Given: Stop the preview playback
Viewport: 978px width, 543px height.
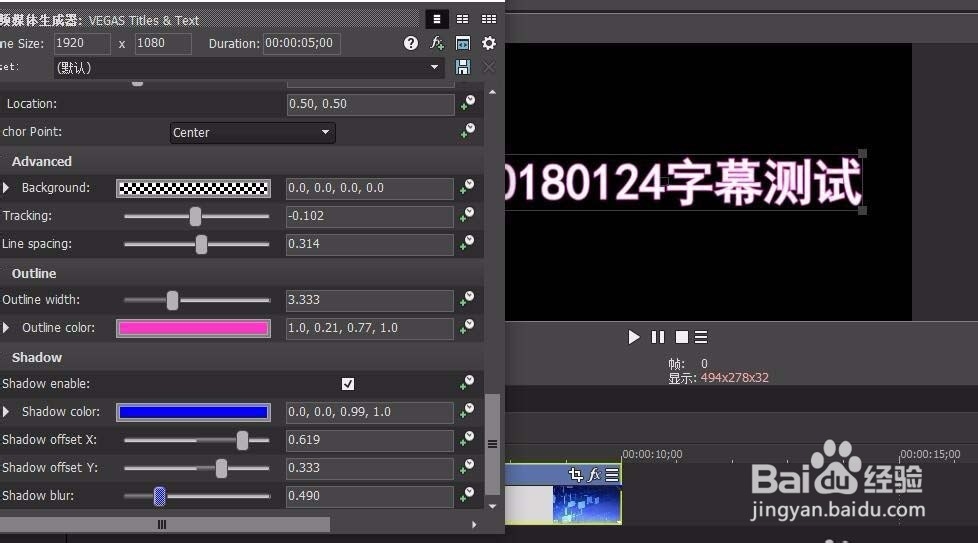Looking at the screenshot, I should (x=682, y=337).
